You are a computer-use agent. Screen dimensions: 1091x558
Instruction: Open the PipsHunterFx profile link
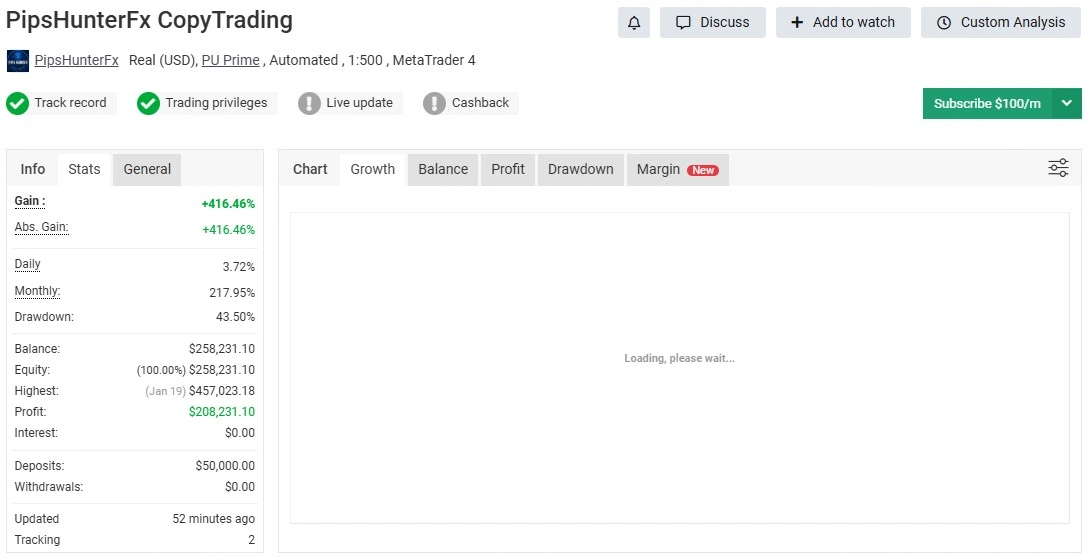(76, 60)
